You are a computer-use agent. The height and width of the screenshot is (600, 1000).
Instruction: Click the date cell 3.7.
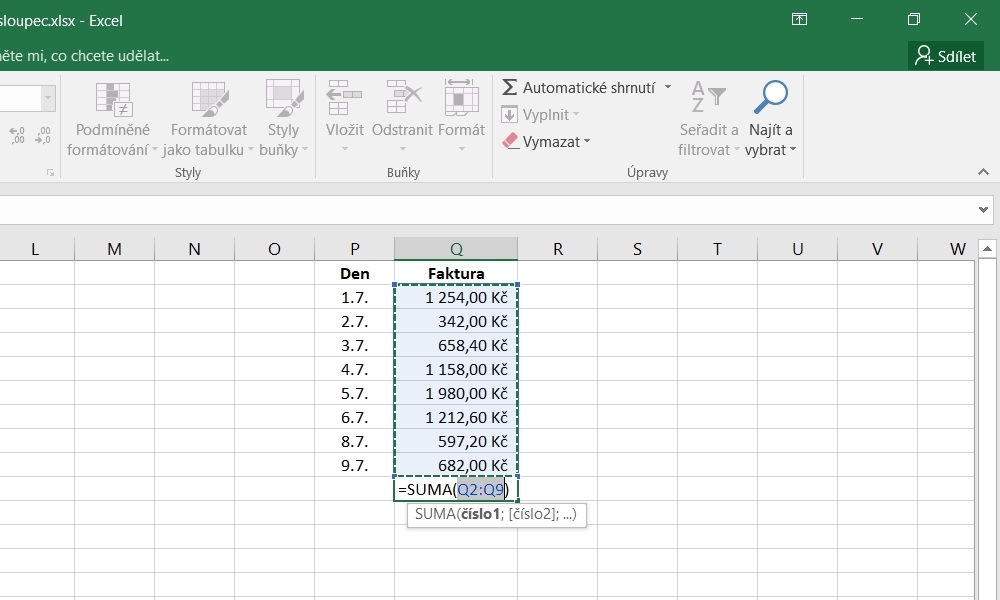click(x=355, y=345)
